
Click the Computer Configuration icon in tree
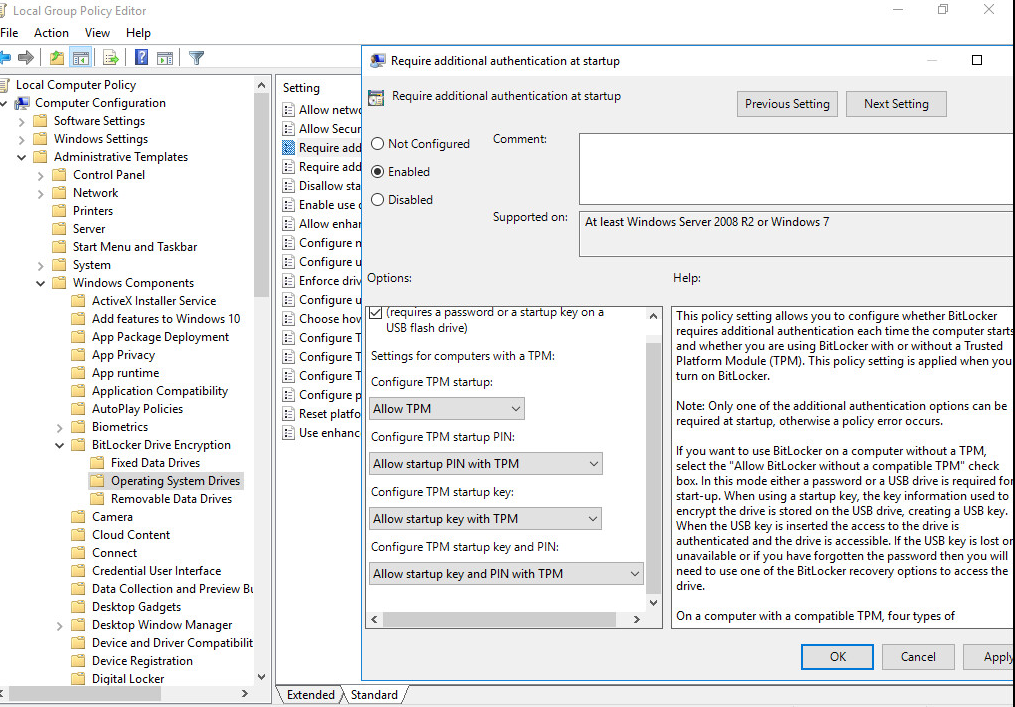(x=22, y=103)
